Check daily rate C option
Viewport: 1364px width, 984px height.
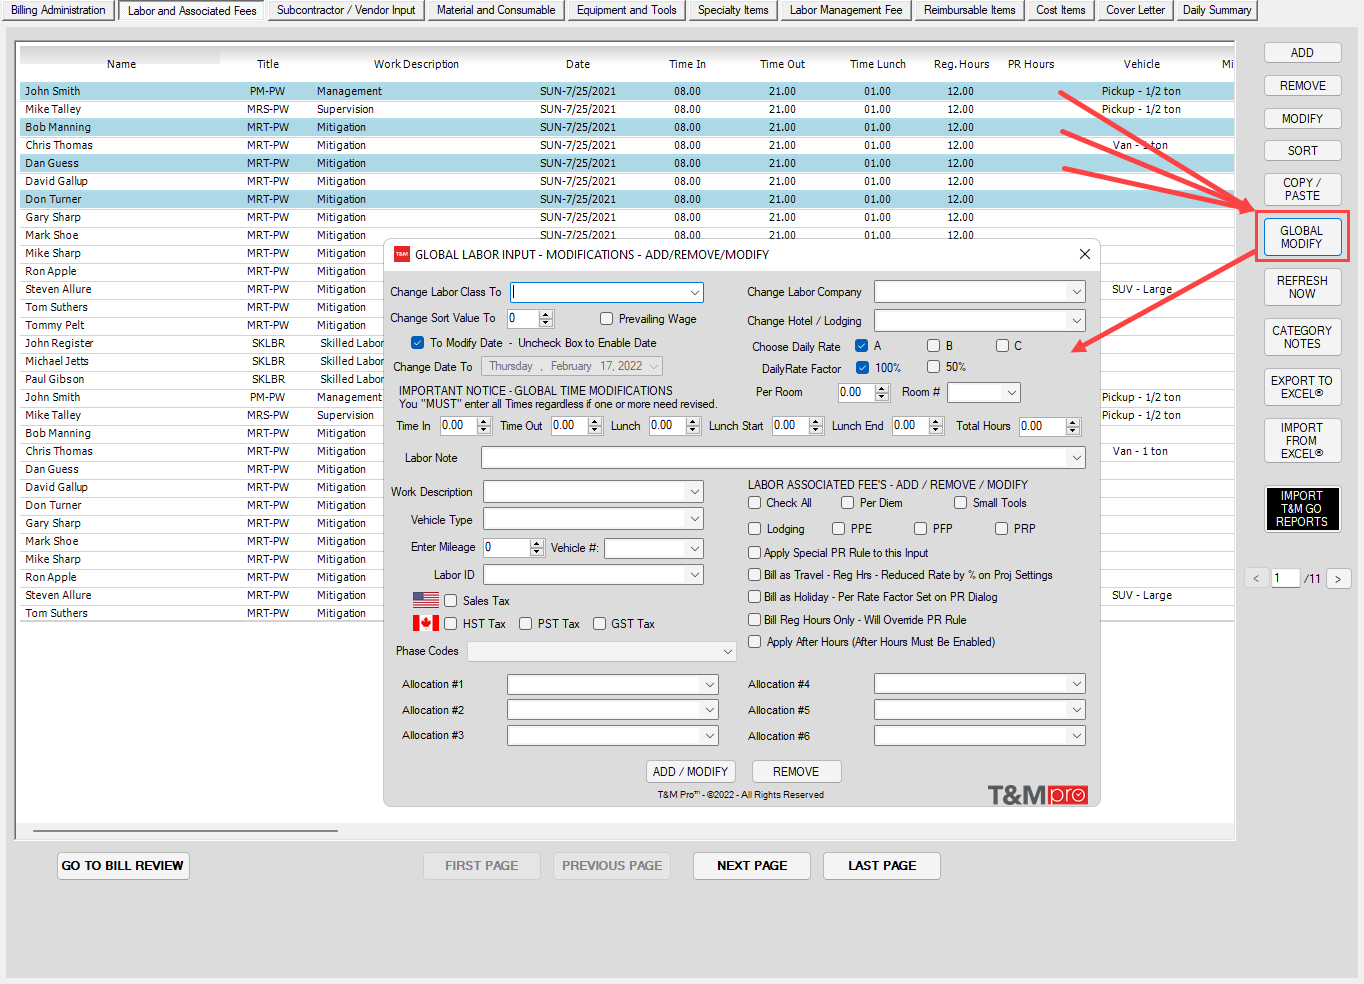(x=1002, y=346)
